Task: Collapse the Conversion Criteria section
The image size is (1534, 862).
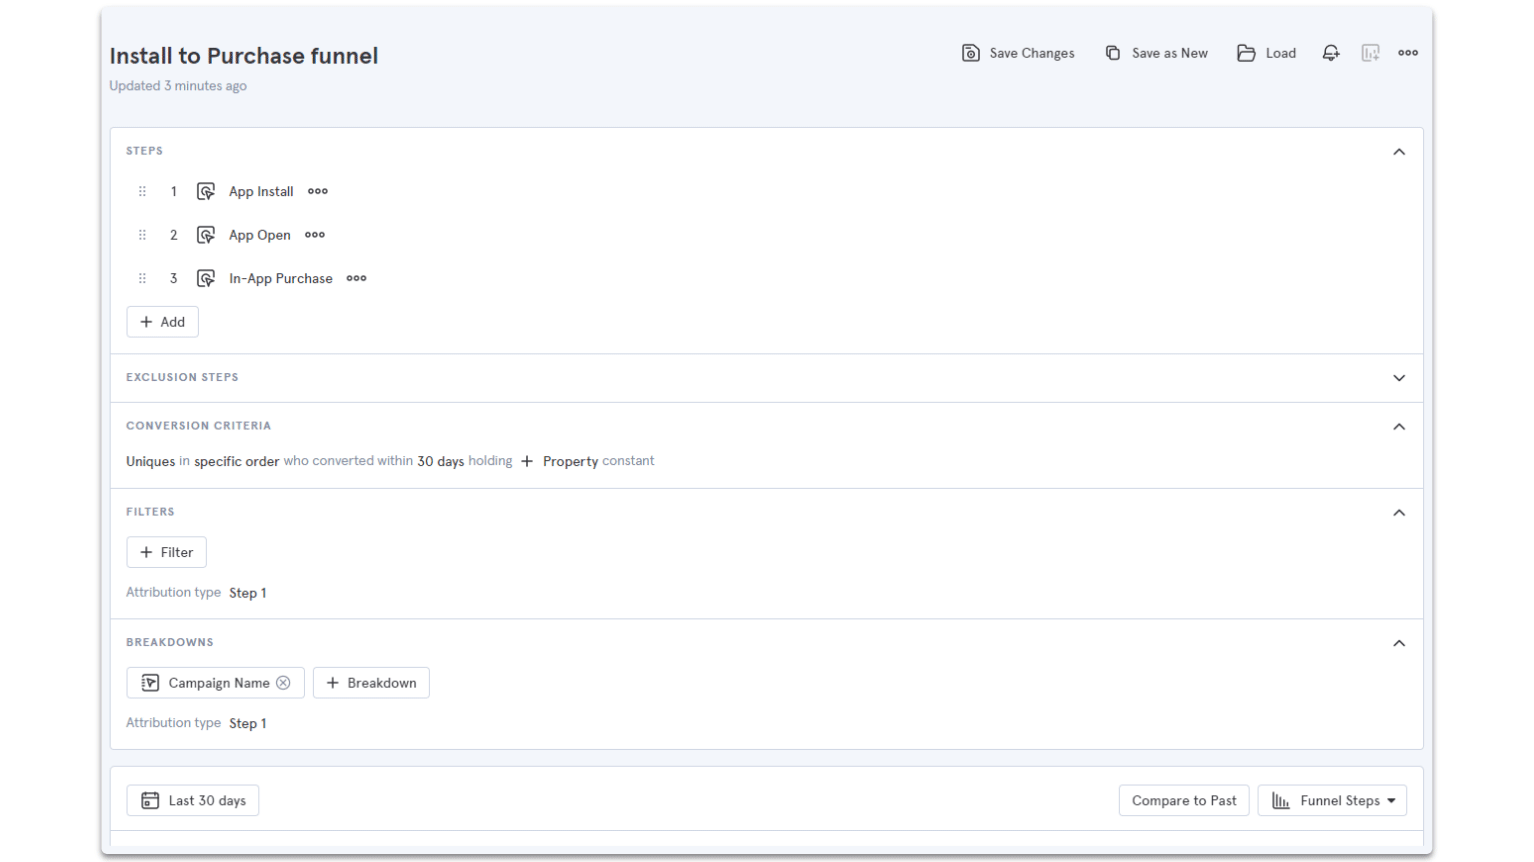Action: point(1399,427)
